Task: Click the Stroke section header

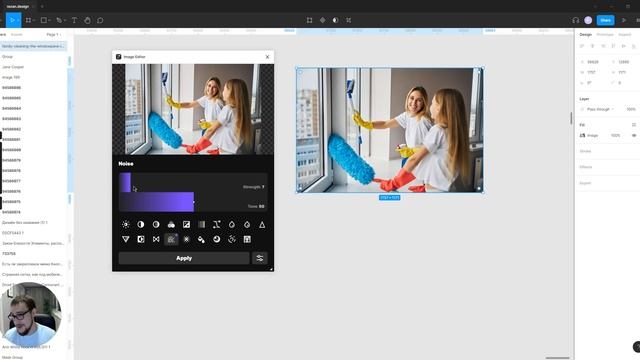Action: pyautogui.click(x=585, y=151)
